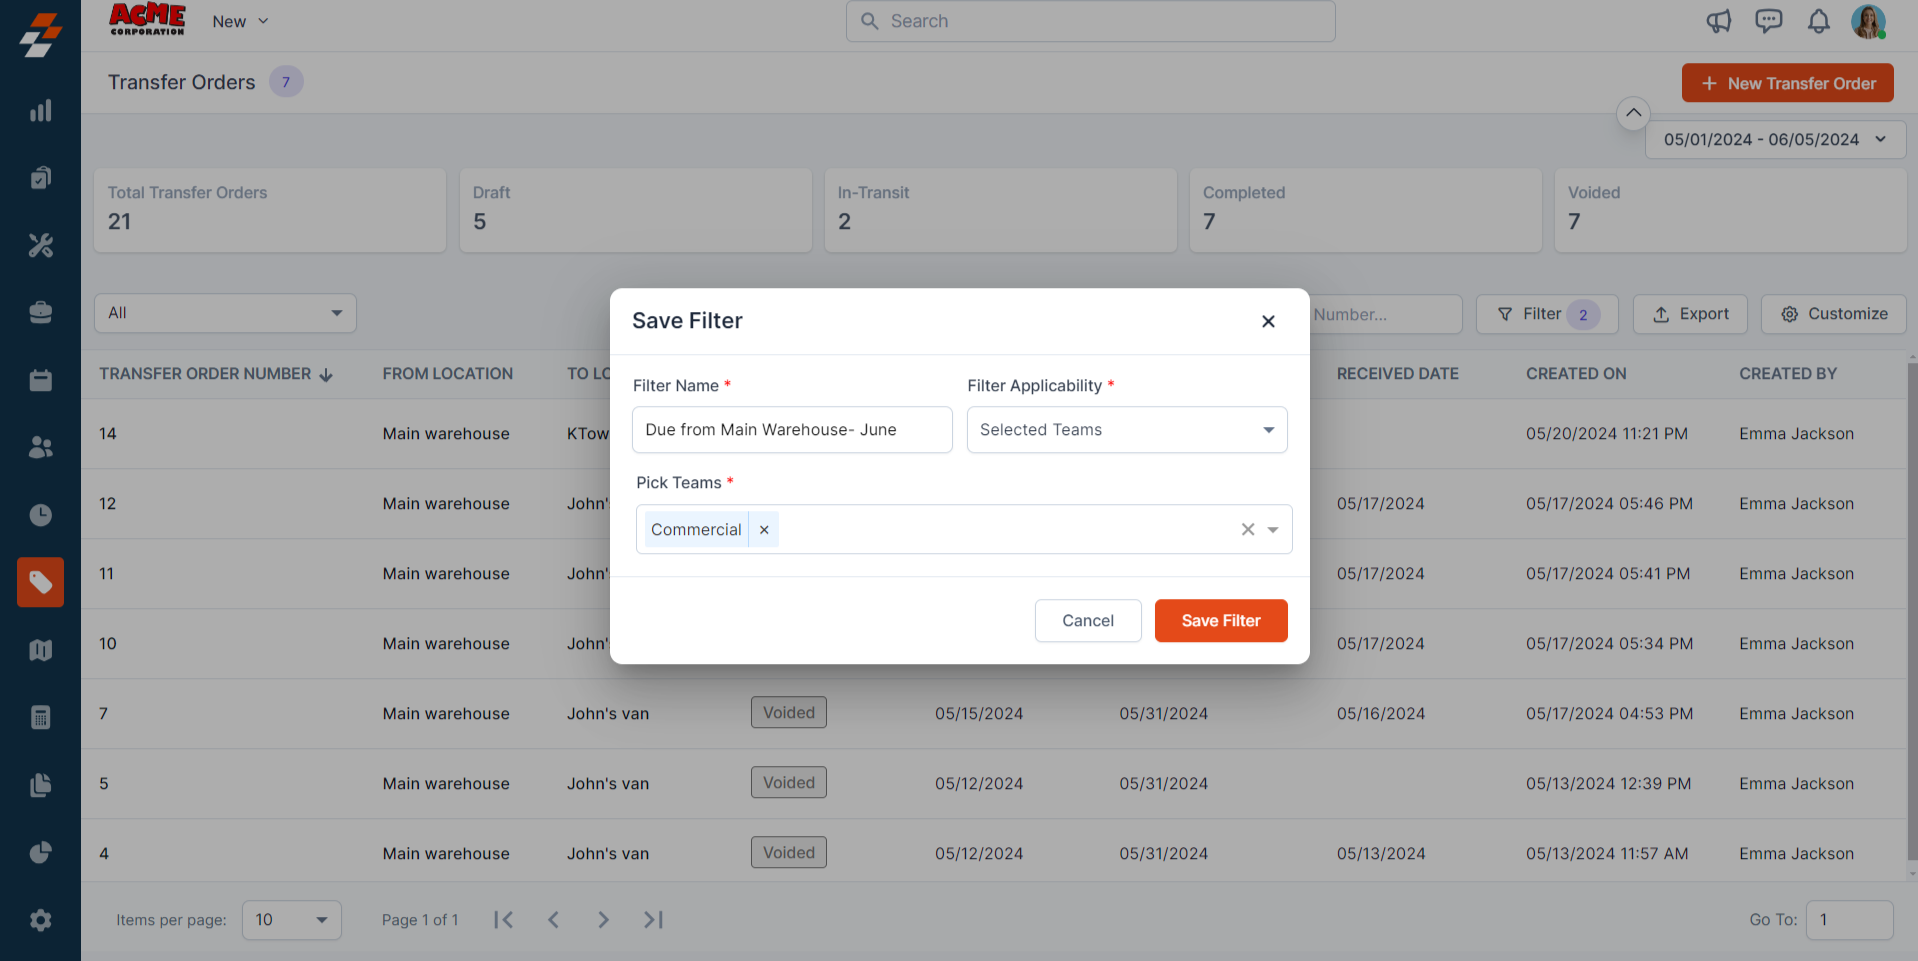Open the notifications bell
Viewport: 1918px width, 961px height.
pos(1818,21)
